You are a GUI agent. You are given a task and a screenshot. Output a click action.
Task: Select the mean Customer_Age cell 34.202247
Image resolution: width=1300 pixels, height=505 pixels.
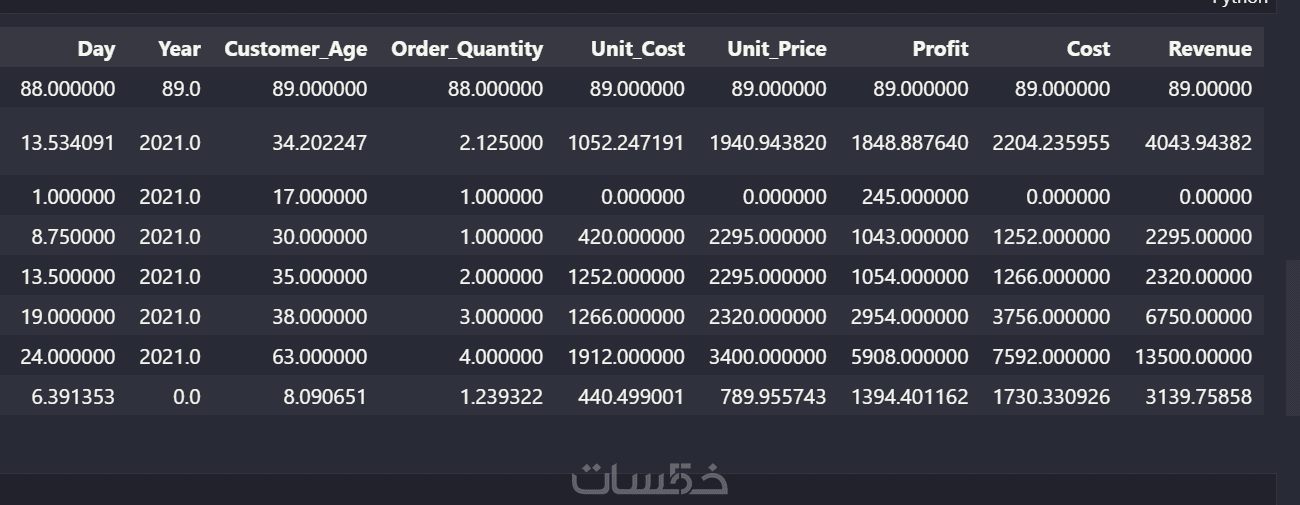[319, 143]
